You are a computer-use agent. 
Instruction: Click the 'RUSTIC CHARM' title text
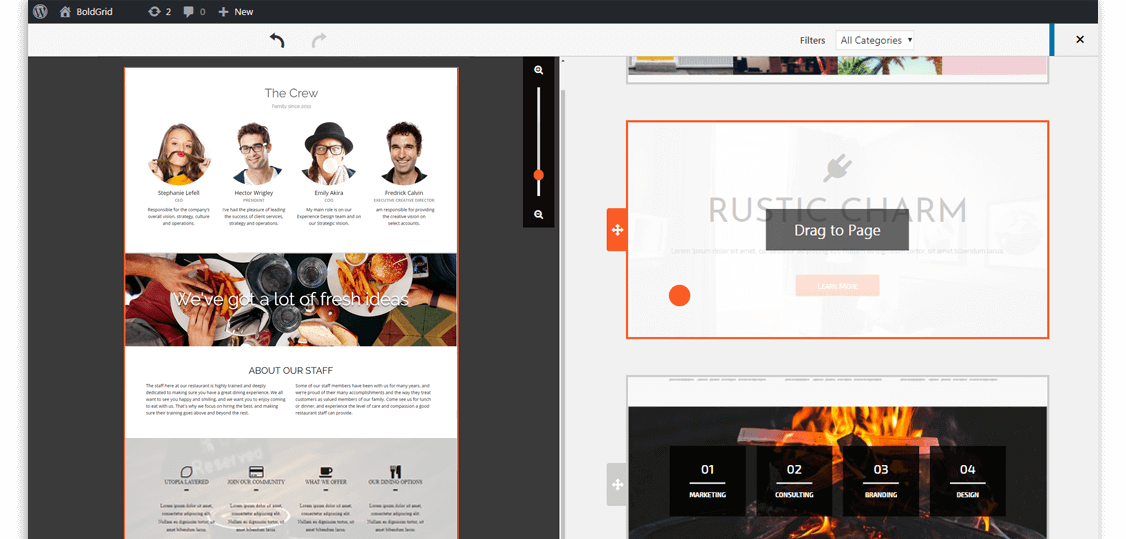point(837,210)
